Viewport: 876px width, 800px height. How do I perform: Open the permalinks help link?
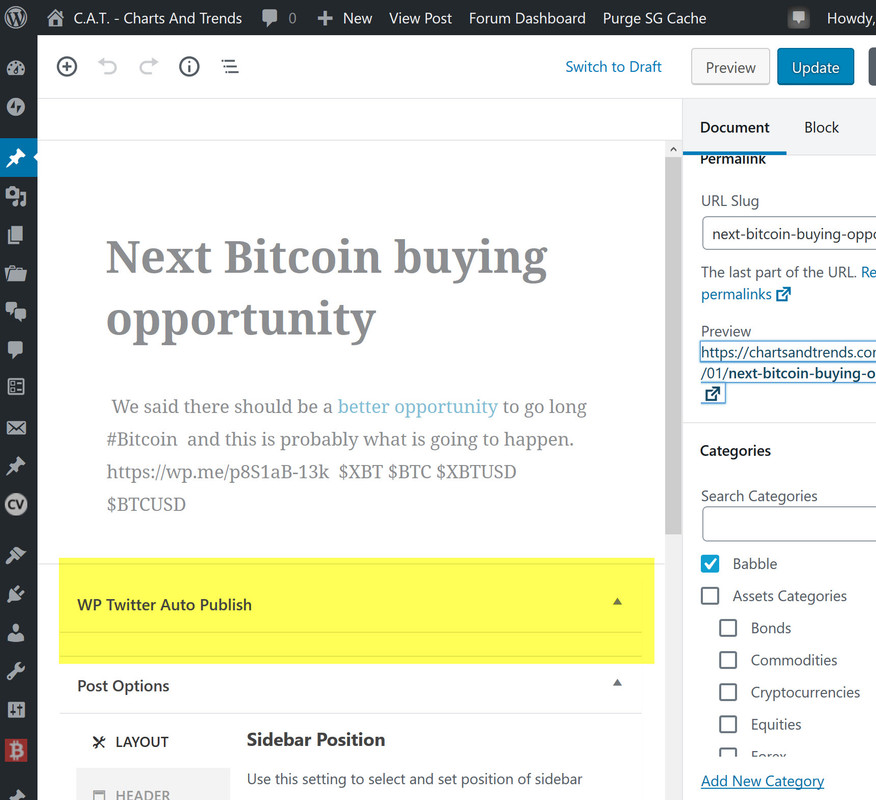745,294
